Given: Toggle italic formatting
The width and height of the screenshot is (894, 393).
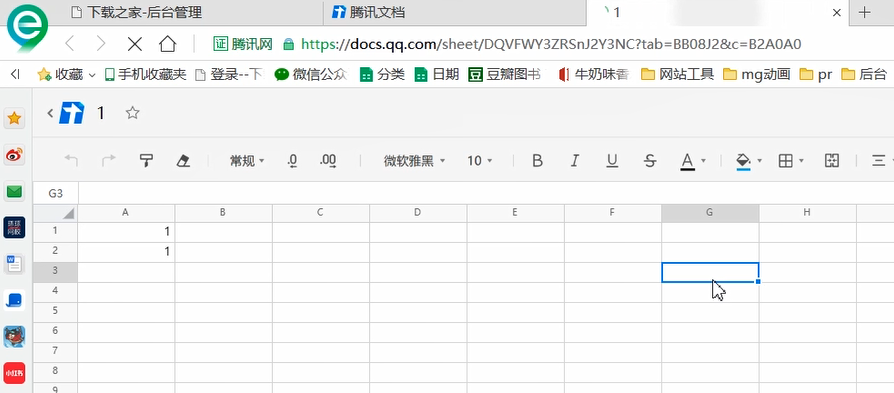Looking at the screenshot, I should pos(575,161).
